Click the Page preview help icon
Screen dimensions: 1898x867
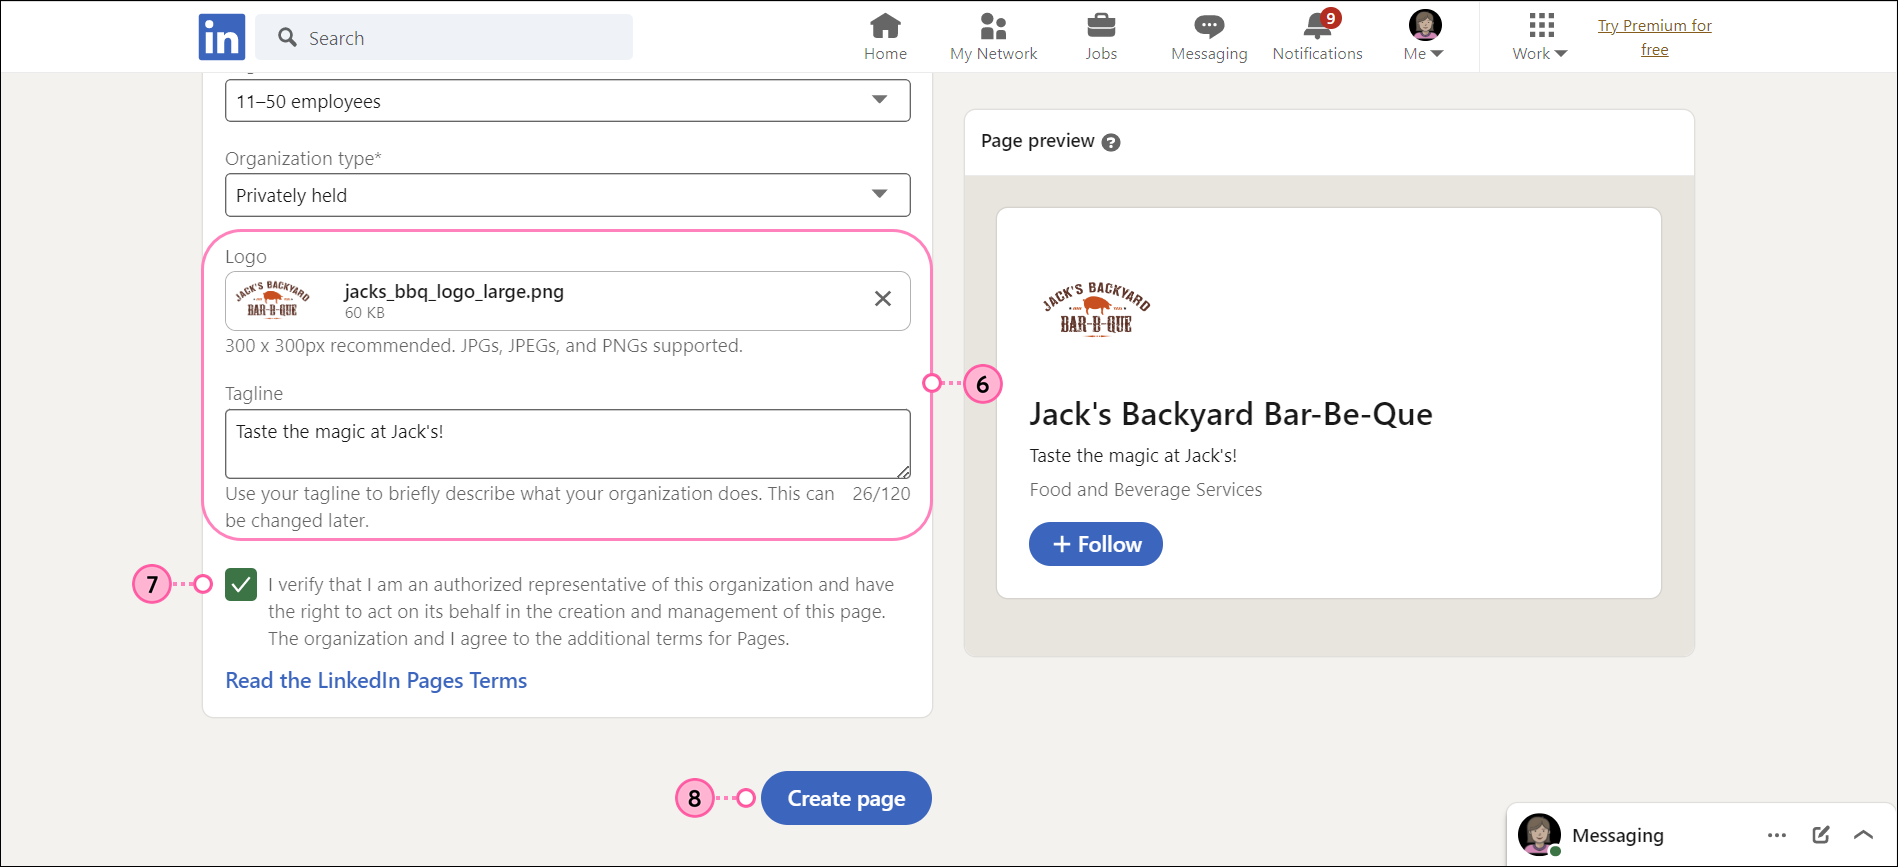click(1111, 142)
